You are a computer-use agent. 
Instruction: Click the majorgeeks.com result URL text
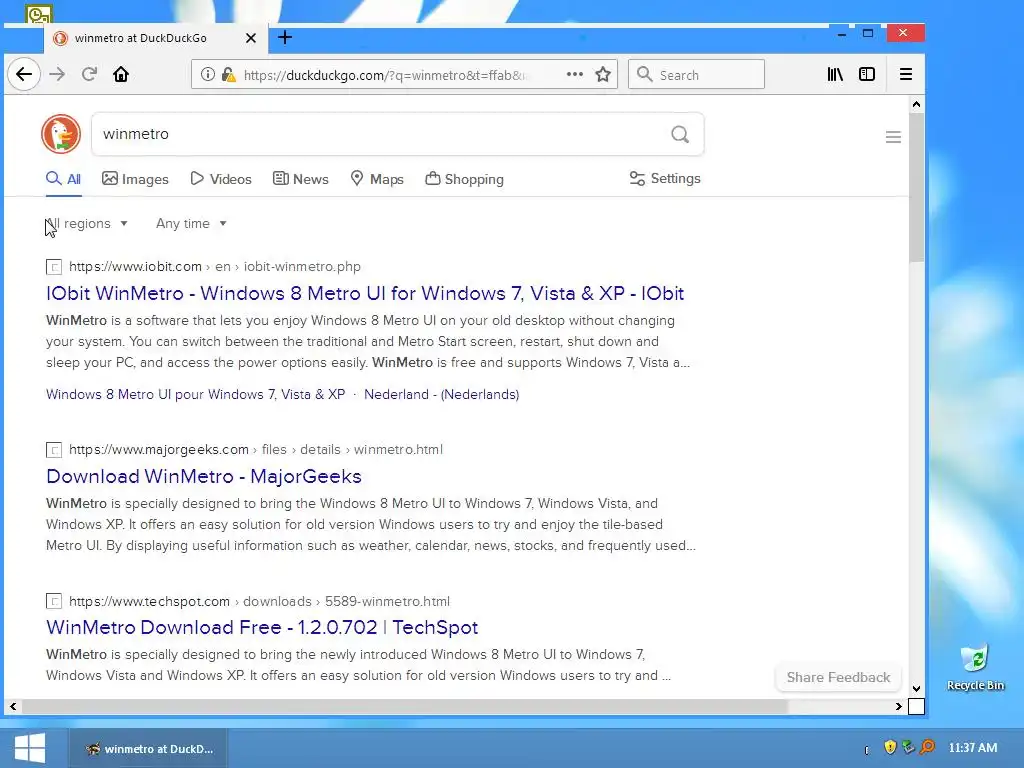click(256, 449)
